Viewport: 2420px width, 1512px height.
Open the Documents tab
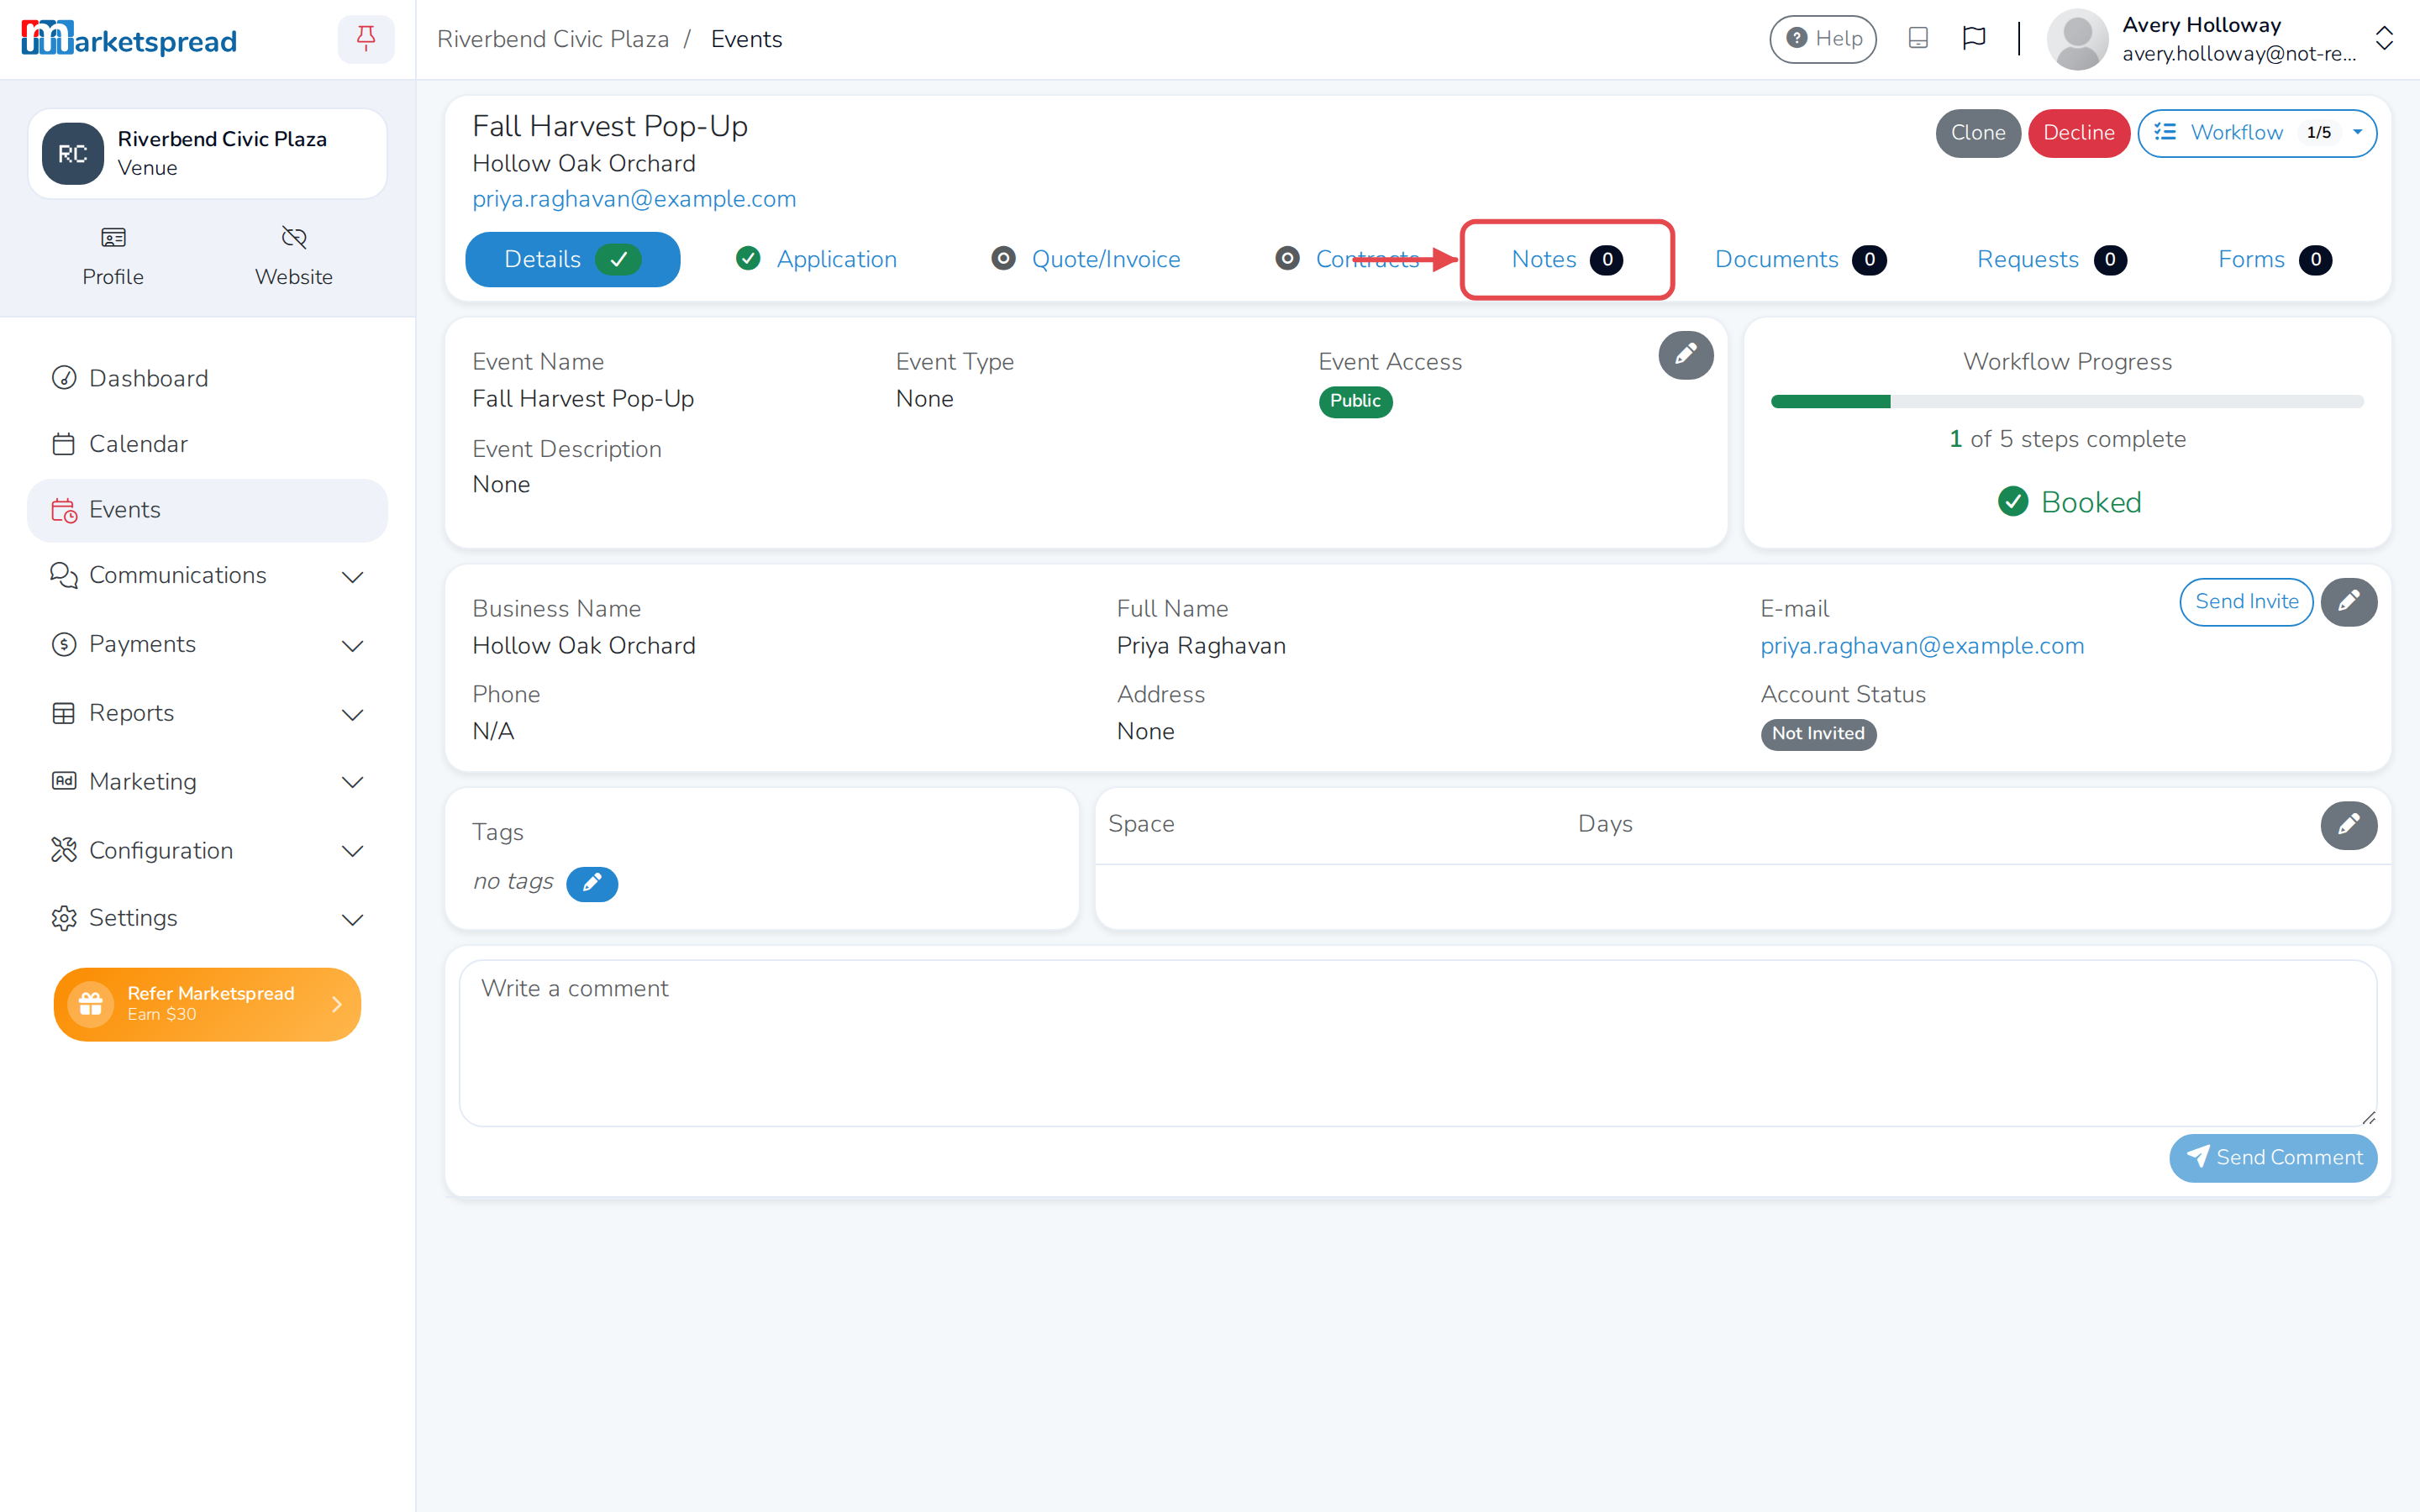(x=1800, y=260)
